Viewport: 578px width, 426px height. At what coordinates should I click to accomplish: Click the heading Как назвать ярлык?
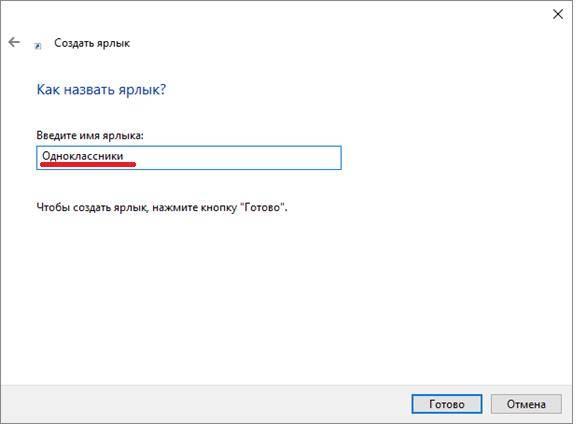(x=101, y=90)
